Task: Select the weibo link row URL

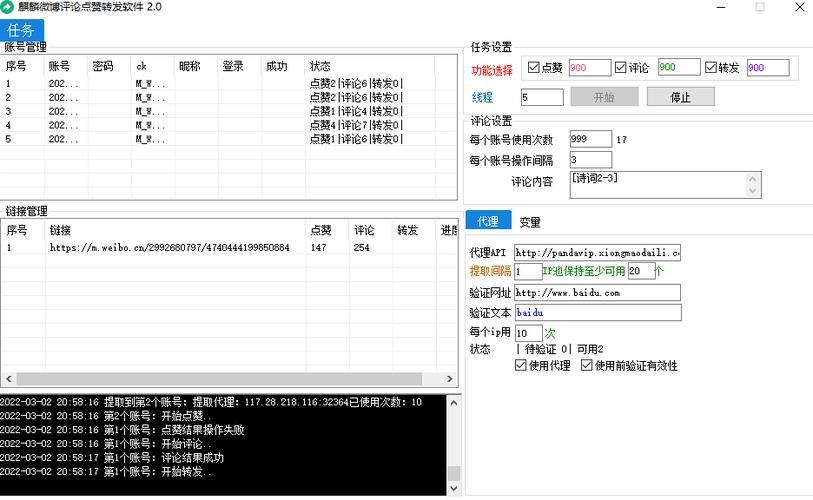Action: tap(170, 248)
